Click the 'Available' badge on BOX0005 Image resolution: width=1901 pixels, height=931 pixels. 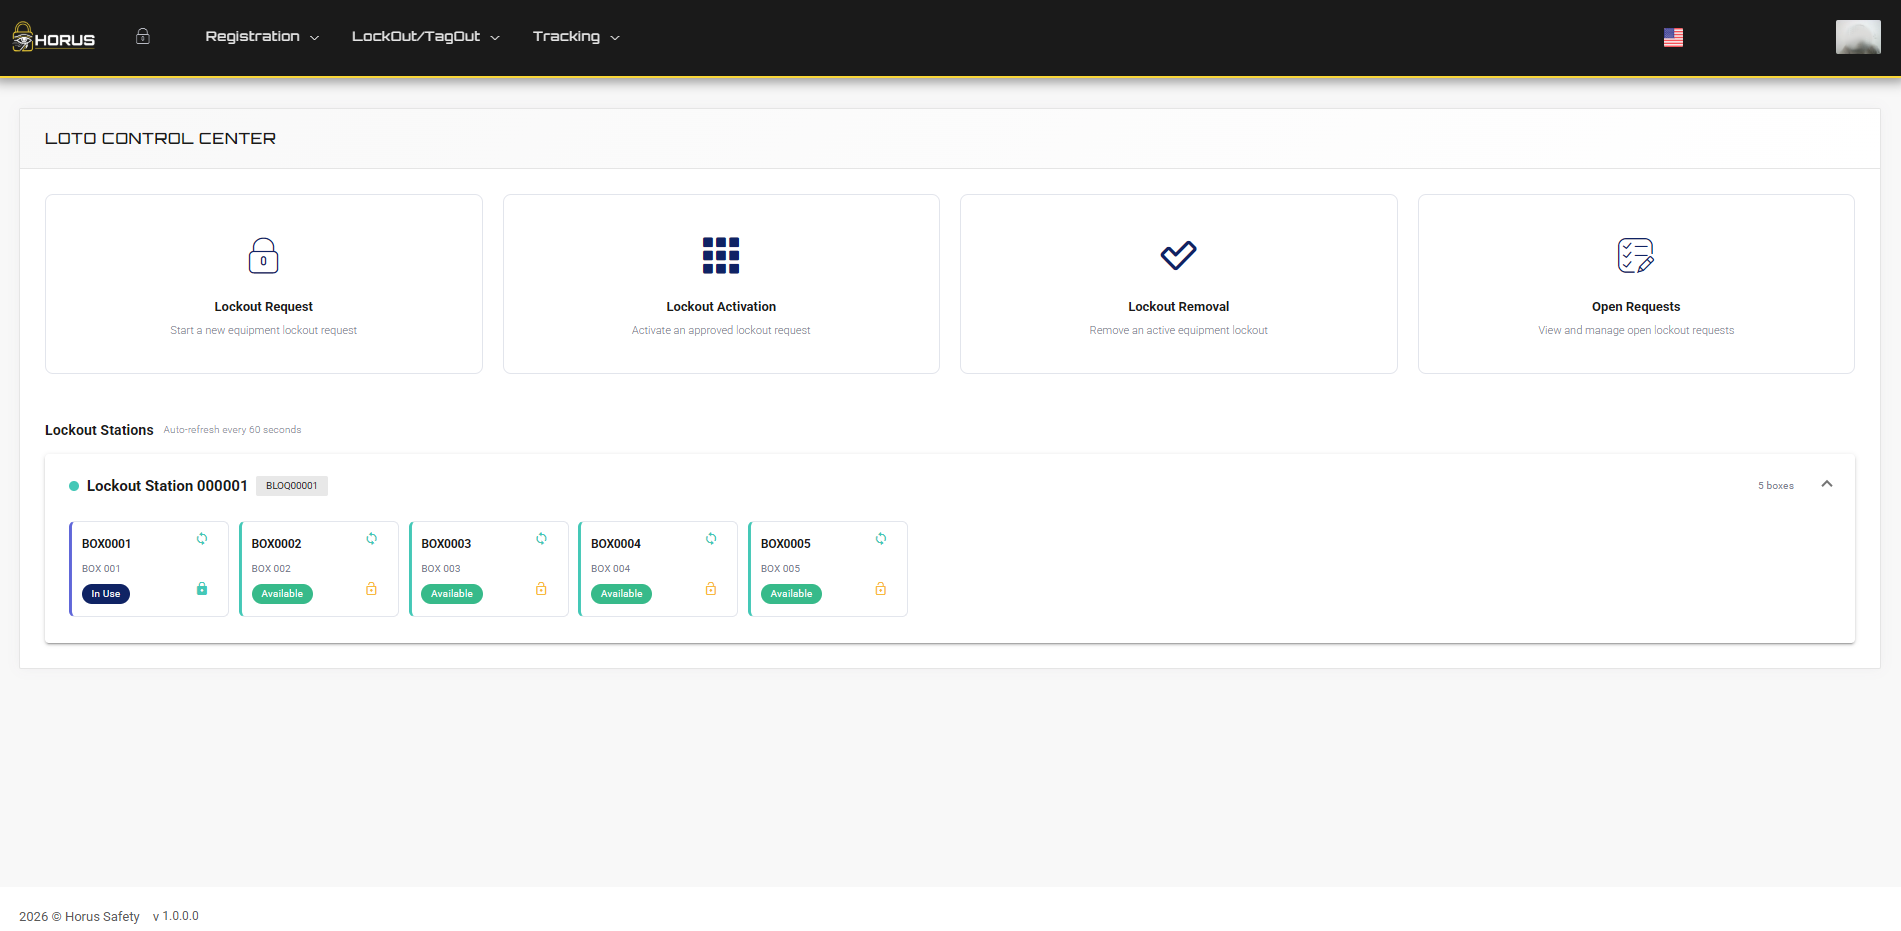[x=791, y=594]
